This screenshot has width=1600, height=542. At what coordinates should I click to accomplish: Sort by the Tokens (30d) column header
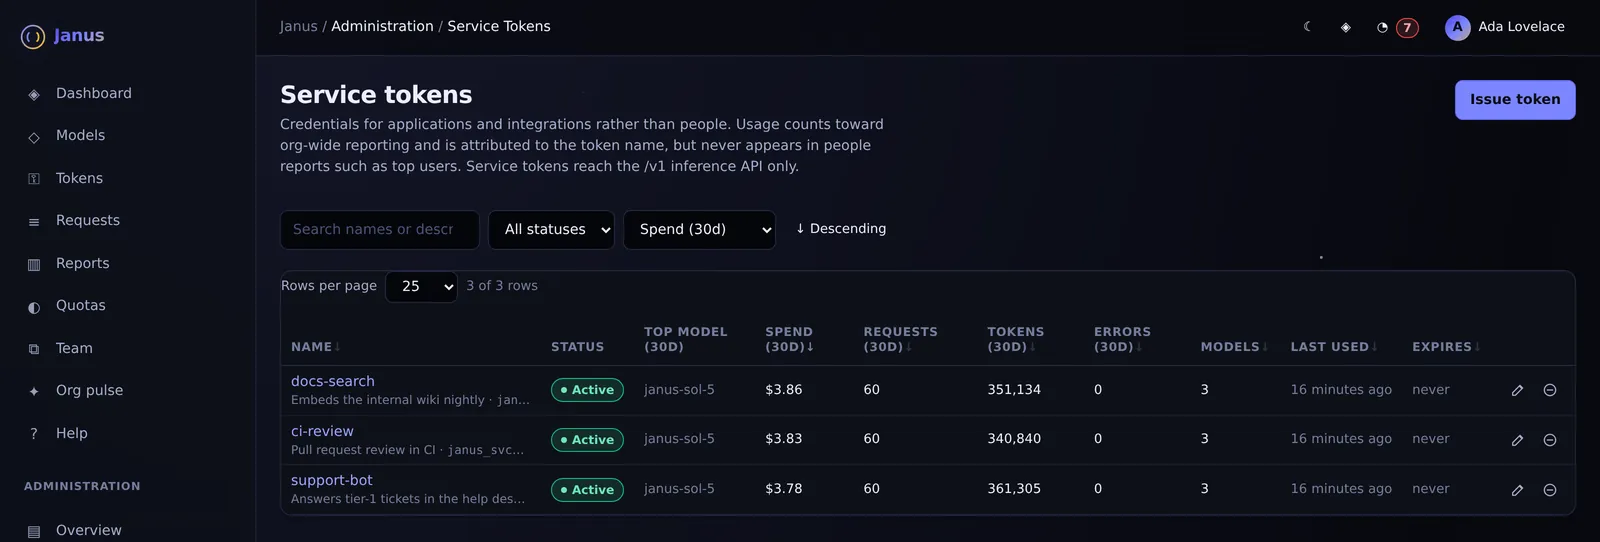click(1015, 339)
